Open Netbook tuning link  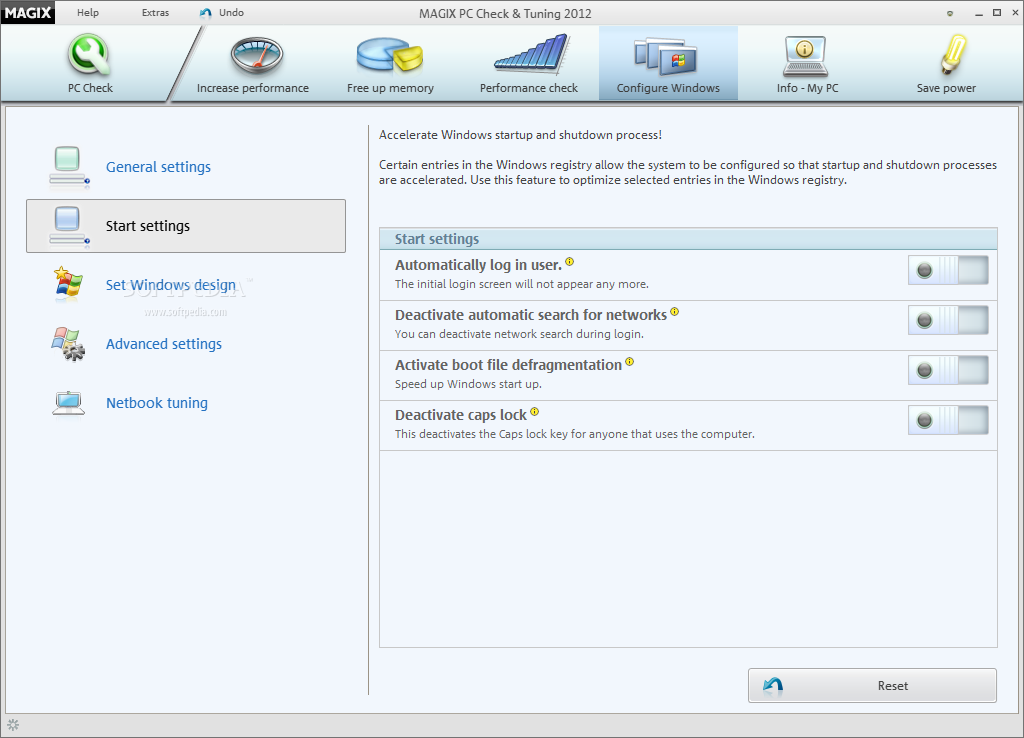coord(157,403)
